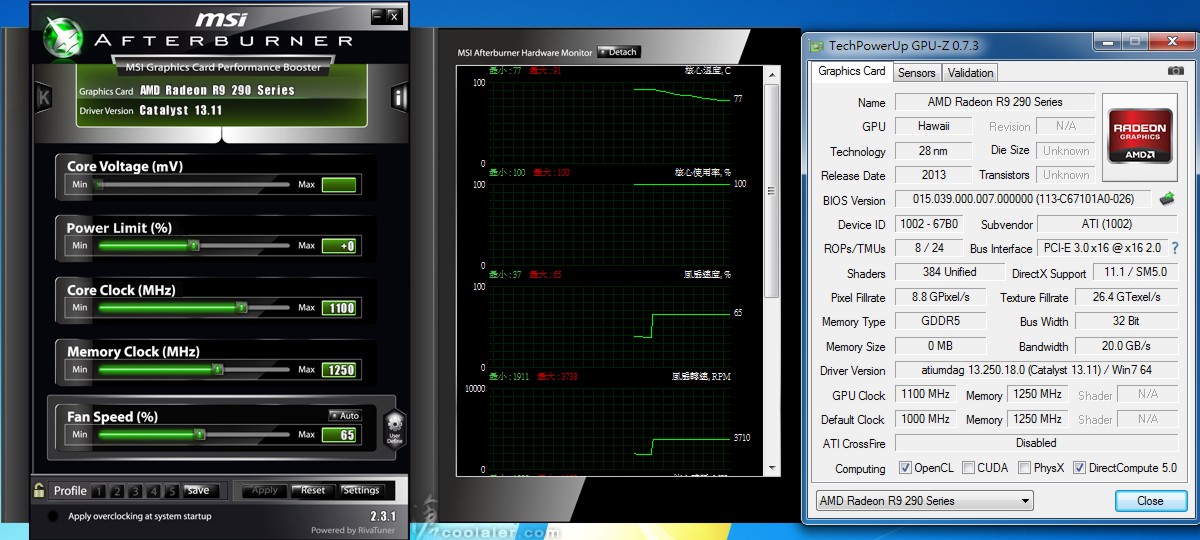The height and width of the screenshot is (540, 1200).
Task: Select profile slot 5
Action: click(x=172, y=491)
